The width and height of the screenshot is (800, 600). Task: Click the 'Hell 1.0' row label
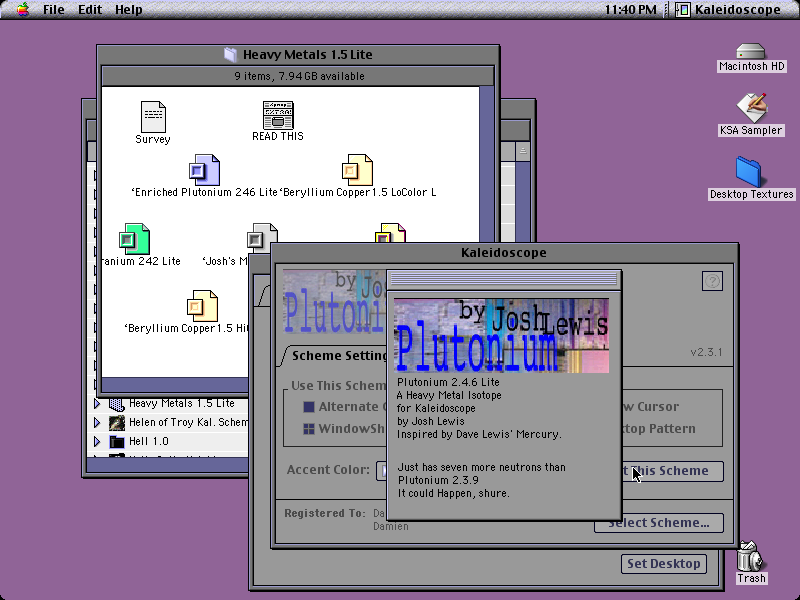(x=148, y=441)
